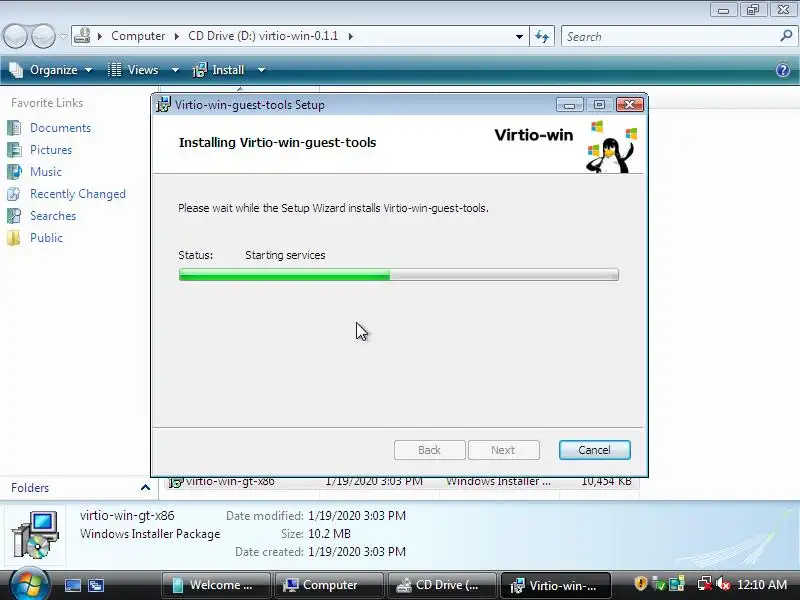The image size is (800, 600).
Task: Click the search magnifier icon
Action: [786, 36]
